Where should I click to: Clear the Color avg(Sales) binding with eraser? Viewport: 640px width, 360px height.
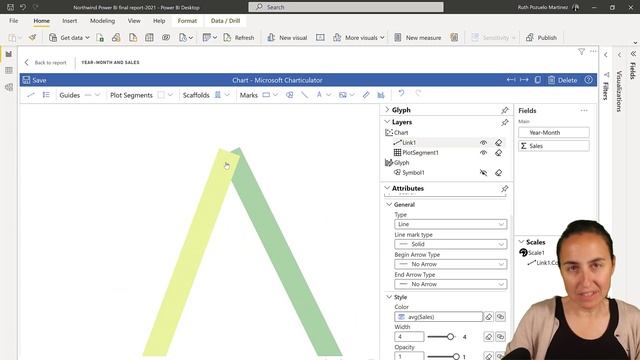[x=489, y=317]
